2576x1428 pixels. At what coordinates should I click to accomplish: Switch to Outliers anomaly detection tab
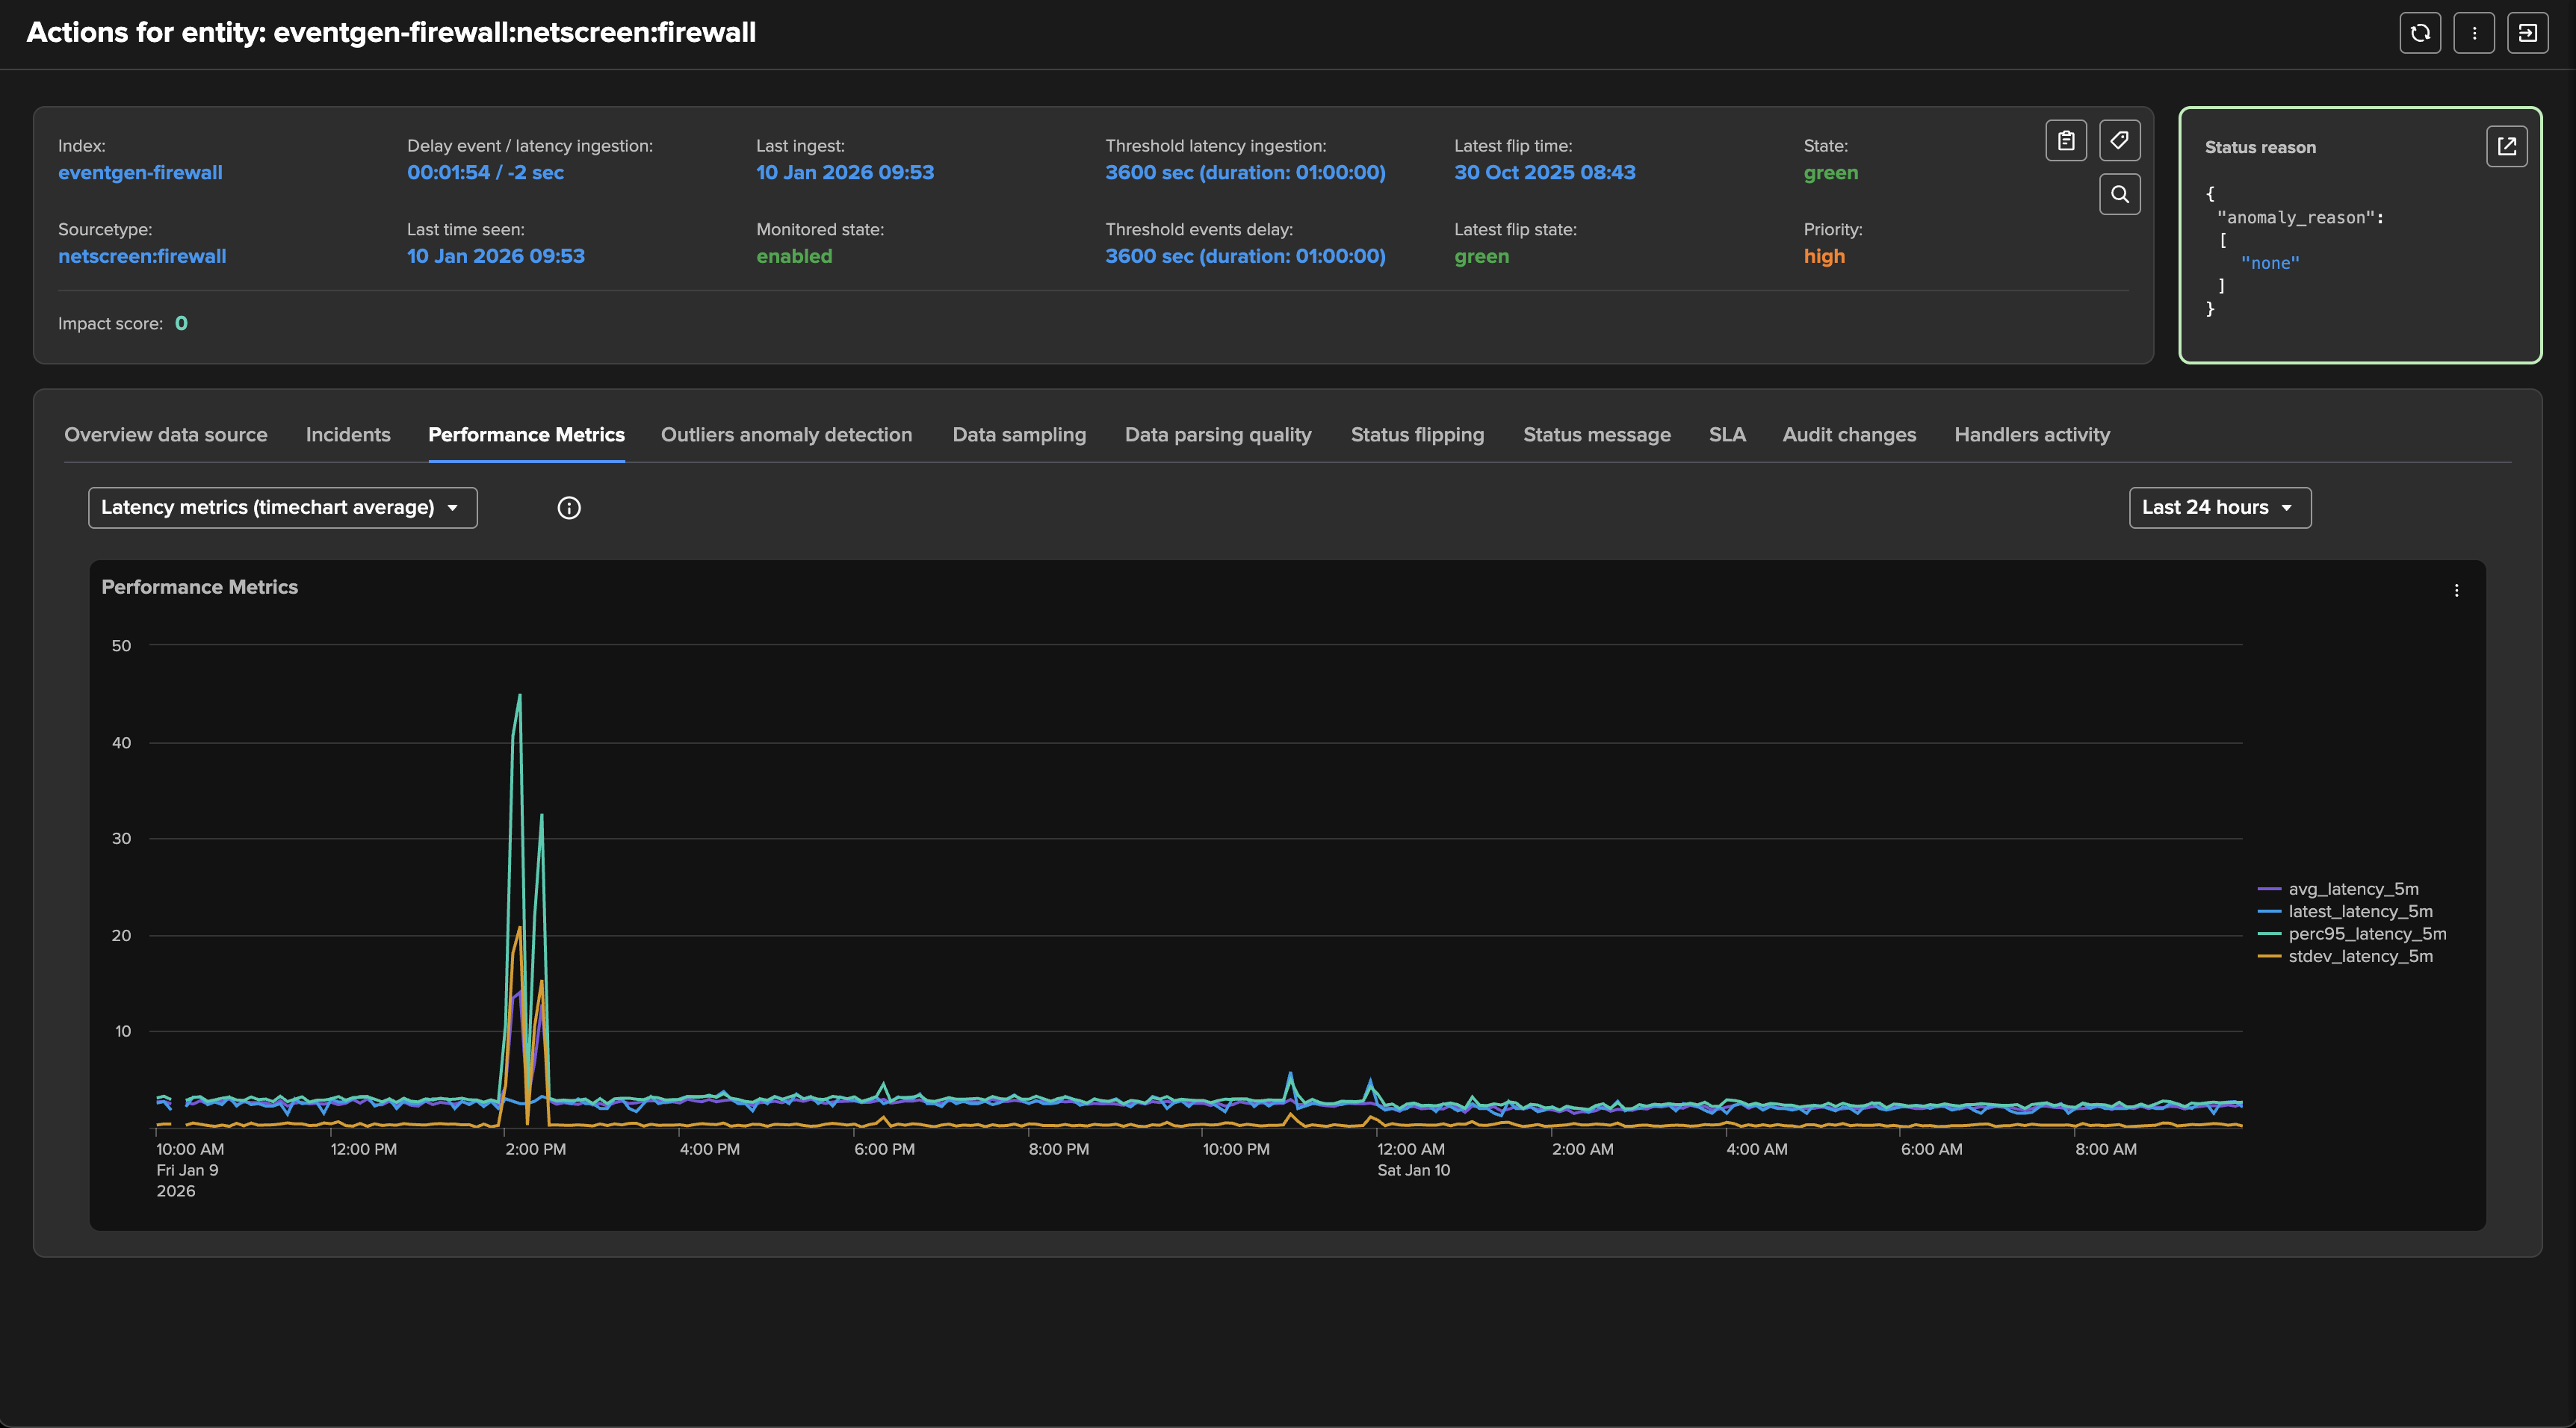pyautogui.click(x=786, y=435)
